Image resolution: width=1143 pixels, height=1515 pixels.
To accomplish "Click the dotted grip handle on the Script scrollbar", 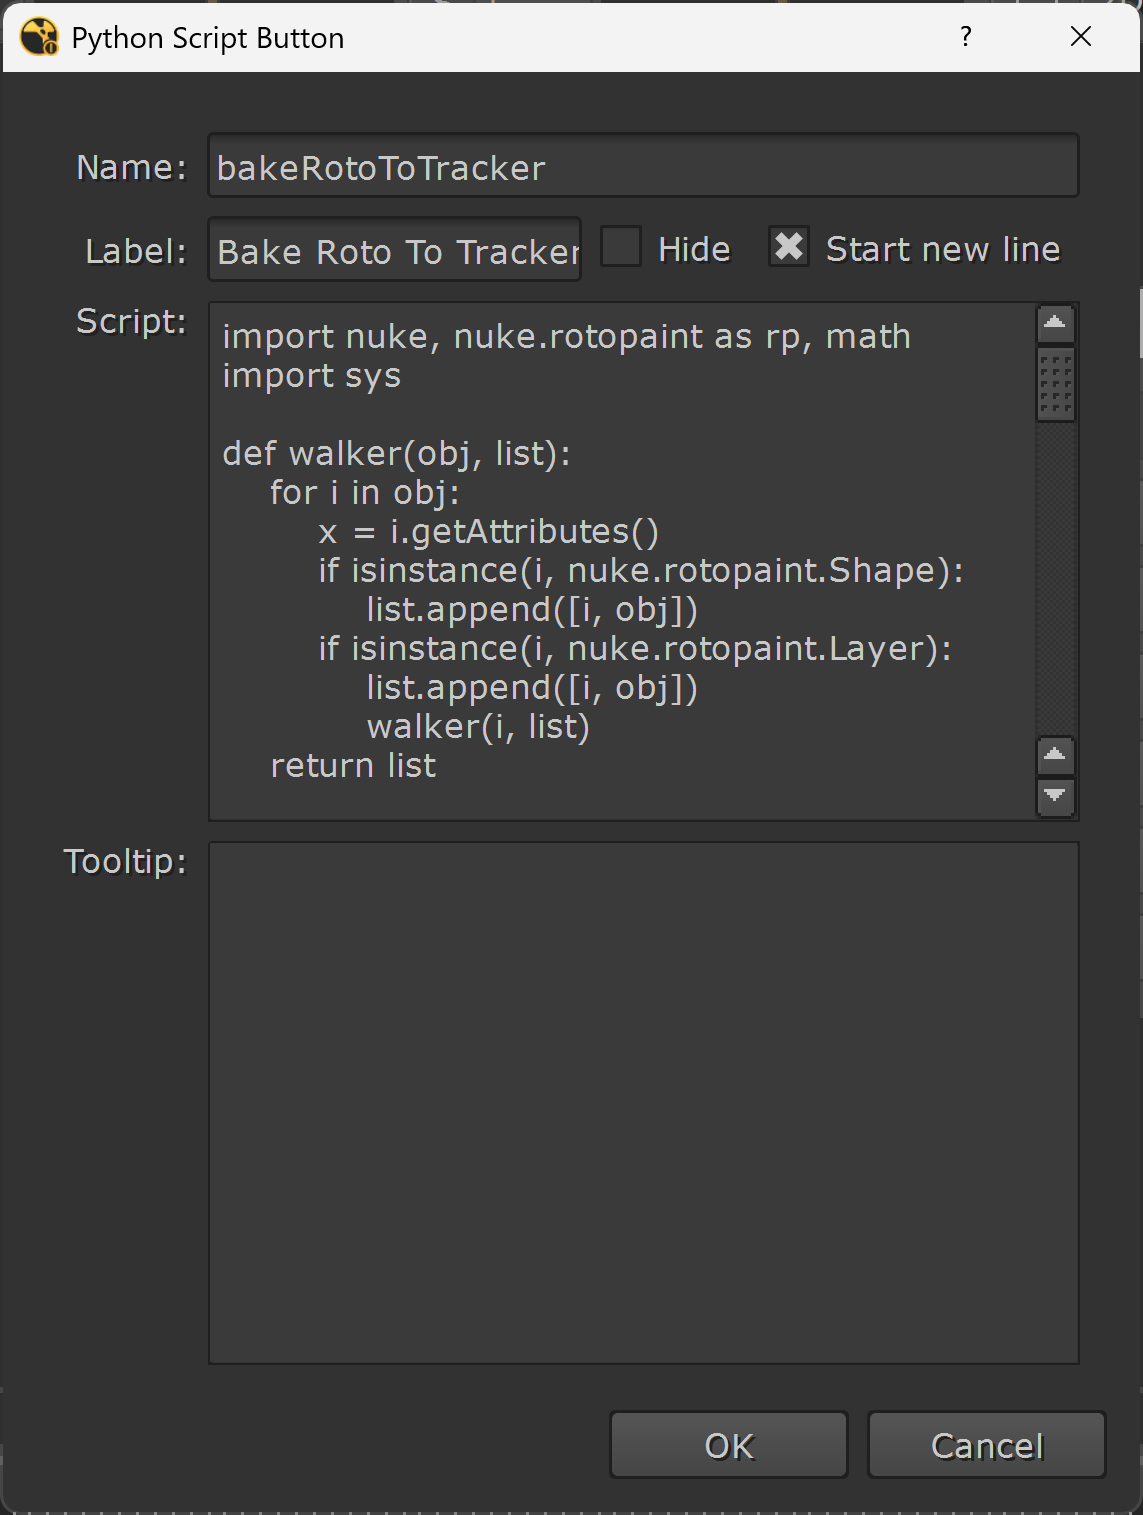I will (1054, 383).
